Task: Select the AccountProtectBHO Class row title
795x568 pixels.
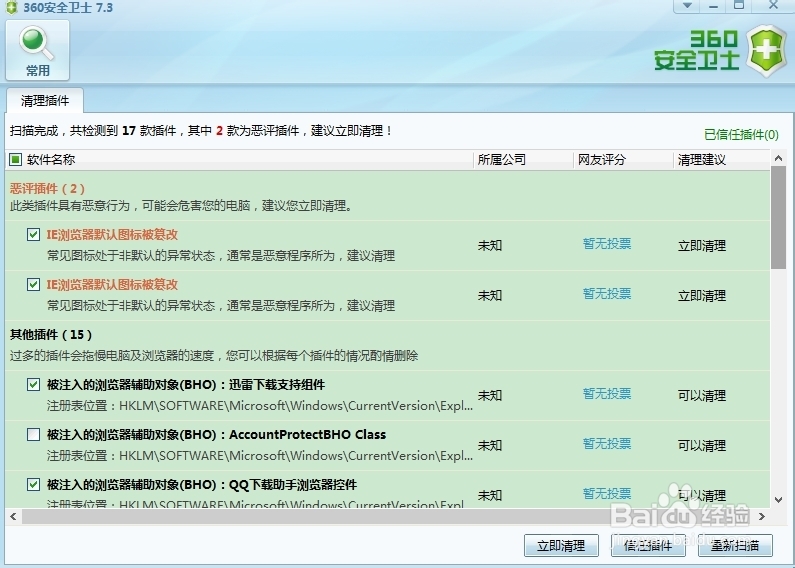Action: point(216,435)
